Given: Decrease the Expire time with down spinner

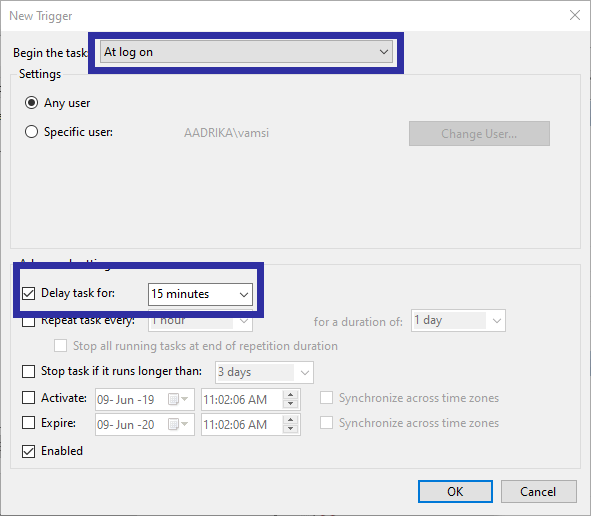Looking at the screenshot, I should (x=290, y=429).
